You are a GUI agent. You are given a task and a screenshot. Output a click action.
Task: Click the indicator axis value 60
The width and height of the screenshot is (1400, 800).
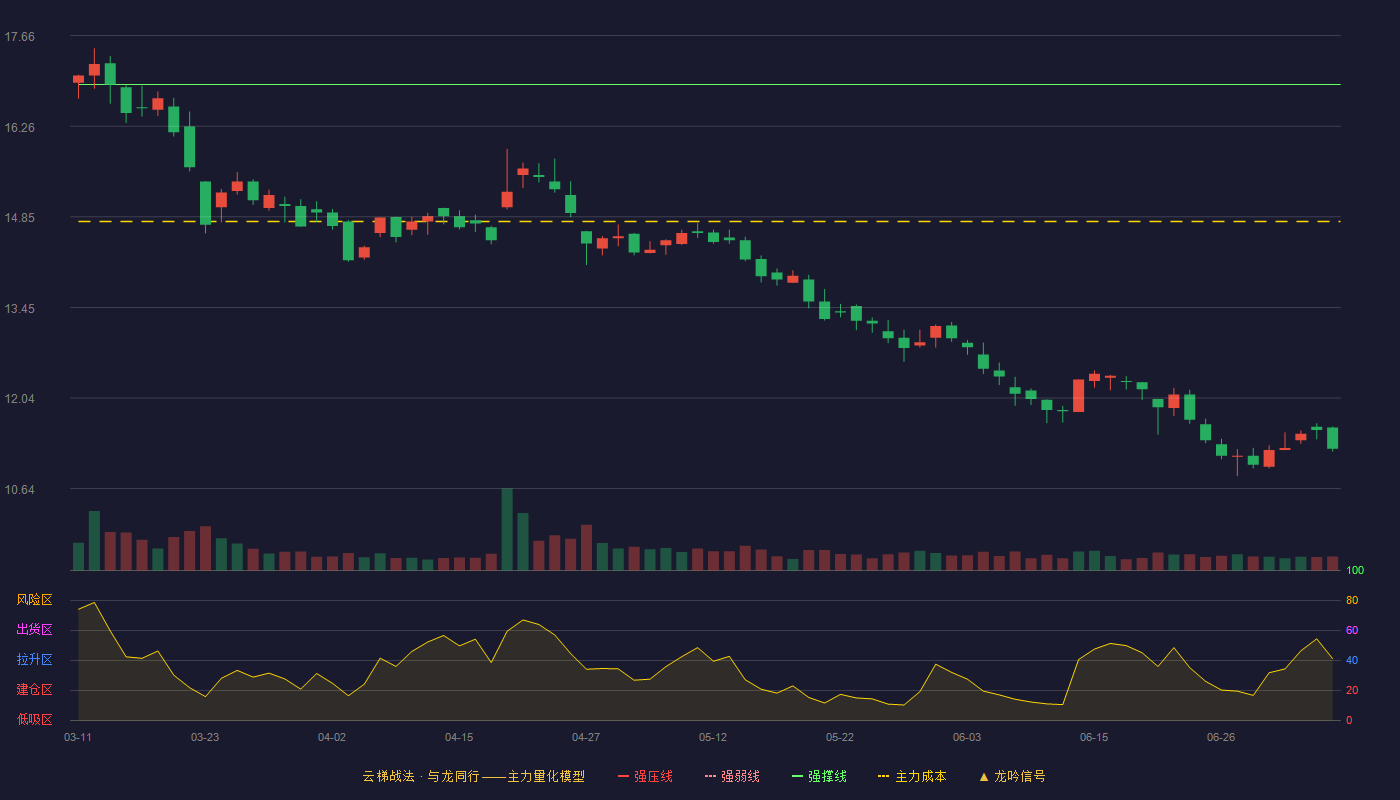click(x=1352, y=630)
